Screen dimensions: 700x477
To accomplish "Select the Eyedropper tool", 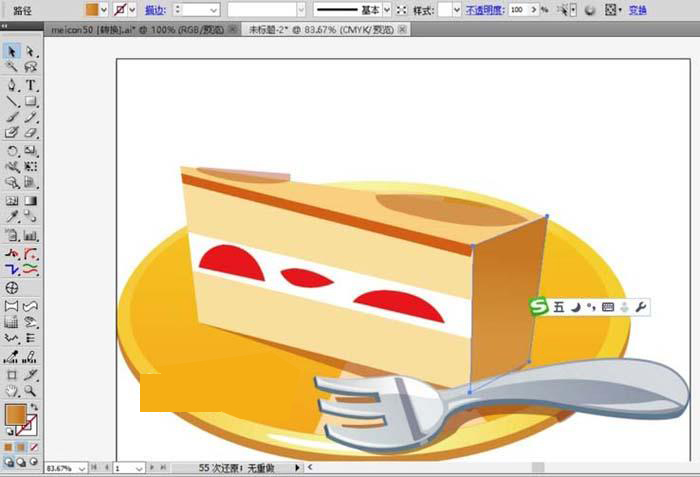I will coord(12,217).
